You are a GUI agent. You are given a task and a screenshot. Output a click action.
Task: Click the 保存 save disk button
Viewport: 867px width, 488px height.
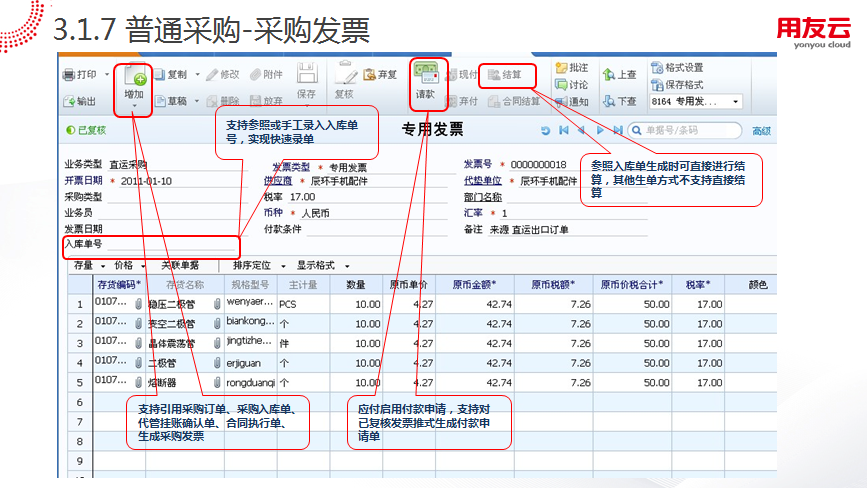coord(306,82)
